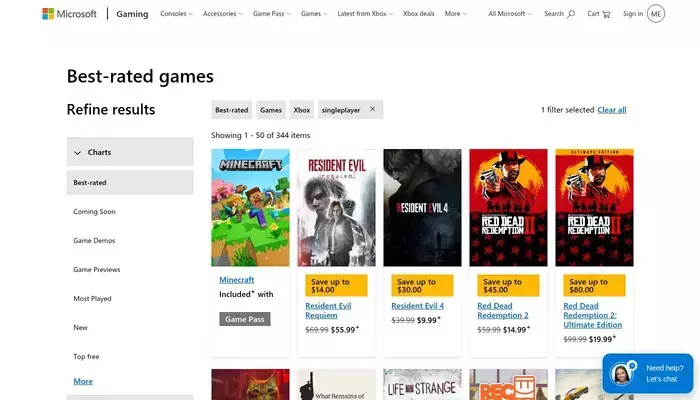Select the Coming Soon chart
Image resolution: width=700 pixels, height=400 pixels.
pyautogui.click(x=94, y=212)
